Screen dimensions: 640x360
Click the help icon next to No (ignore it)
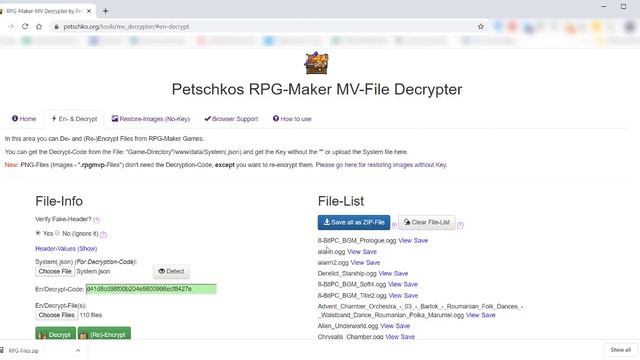(103, 234)
